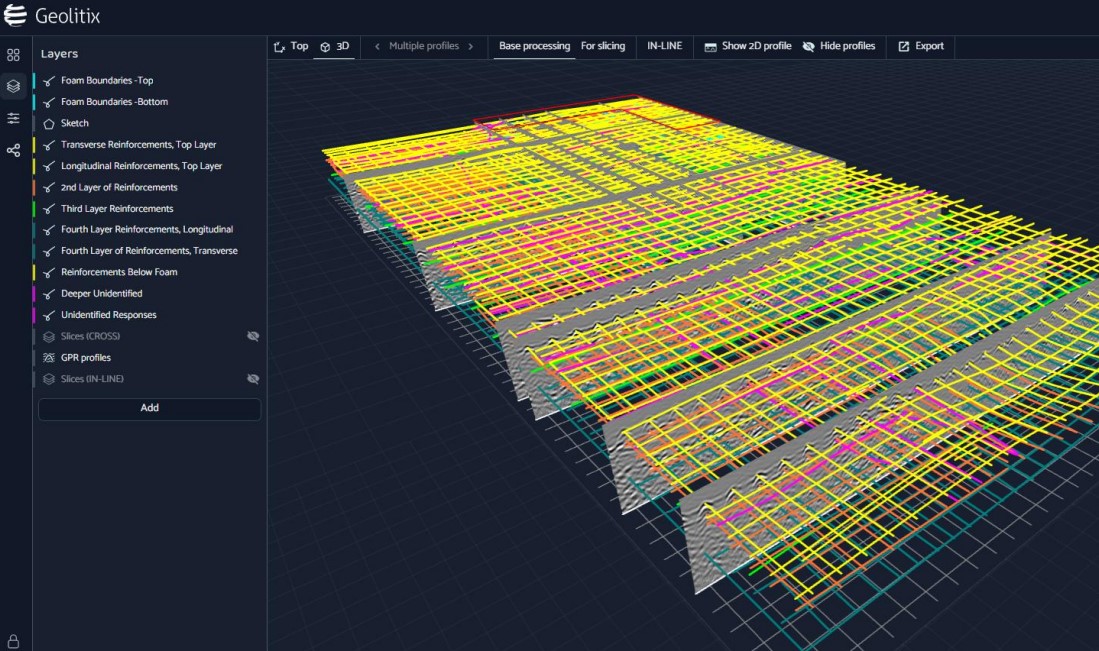Image resolution: width=1099 pixels, height=651 pixels.
Task: Open the dashboard grid icon in sidebar
Action: click(13, 55)
